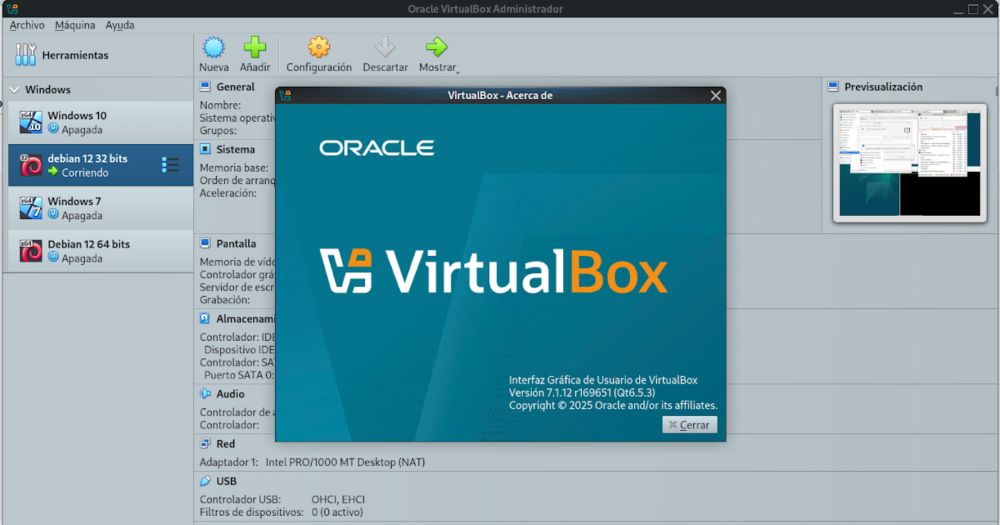The width and height of the screenshot is (1000, 525).
Task: Click the Nueva toolbar icon
Action: pyautogui.click(x=214, y=47)
